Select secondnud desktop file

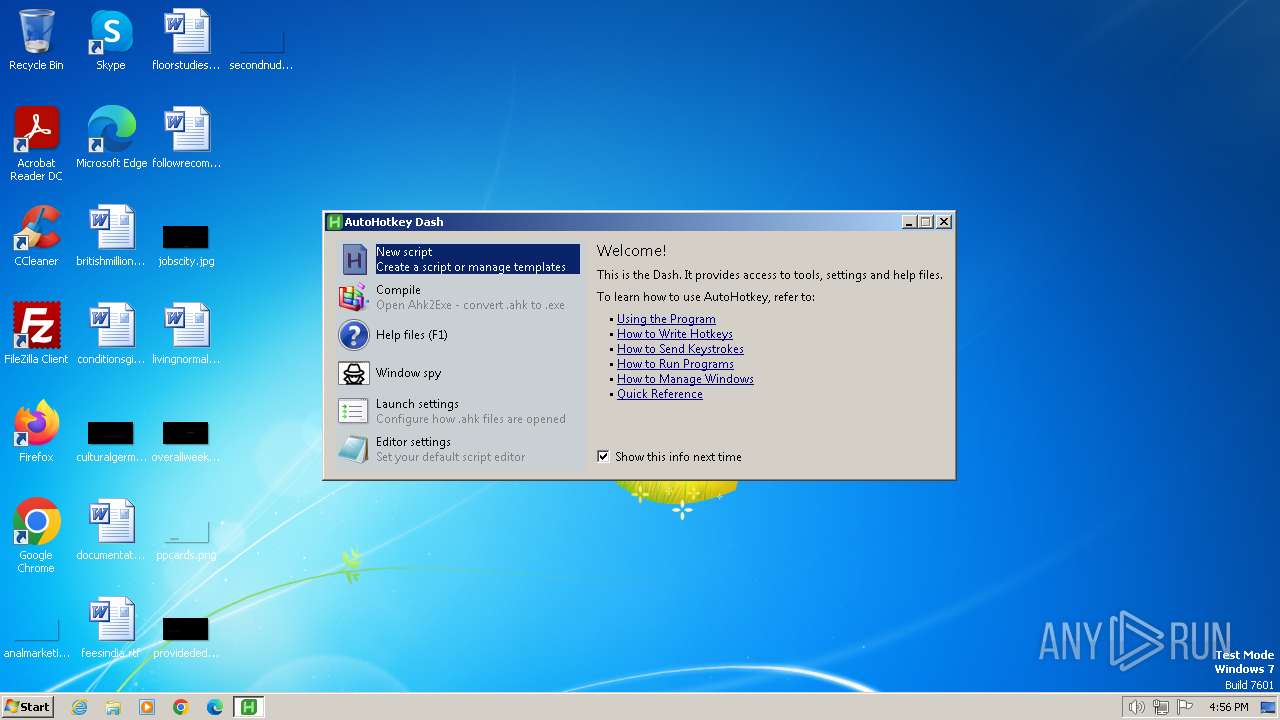coord(261,42)
